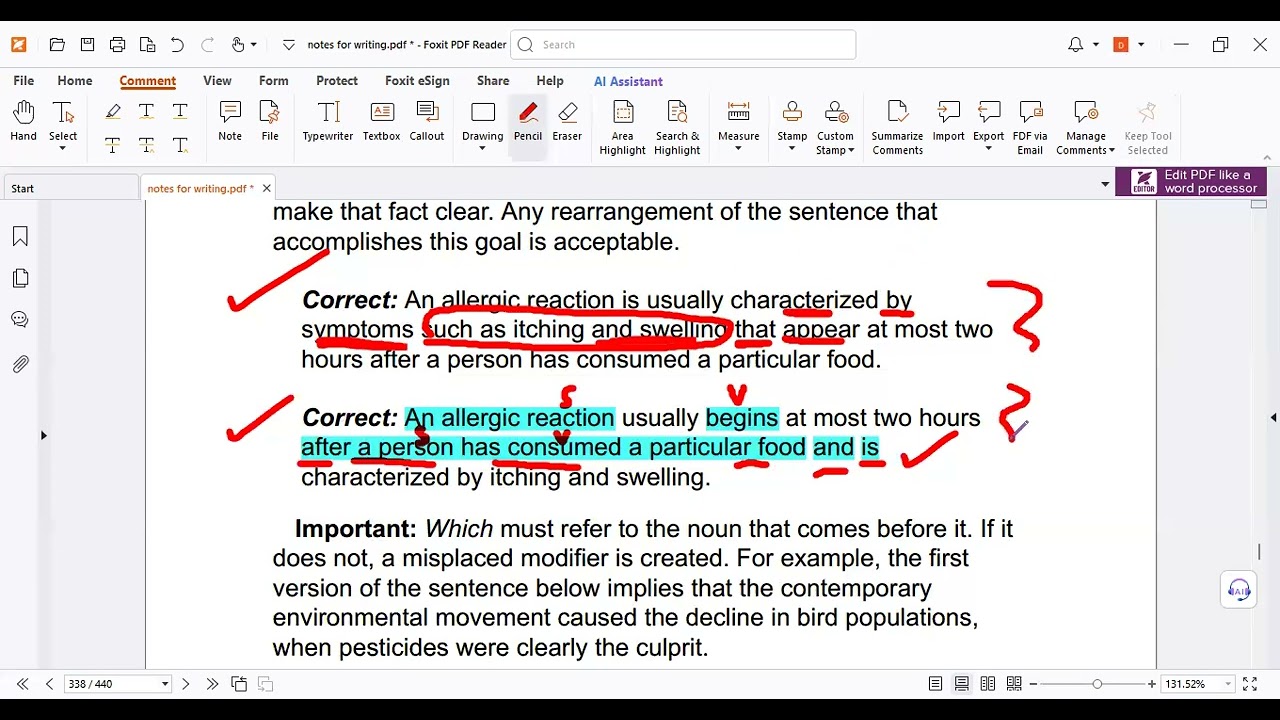Switch to Continuous Facing view mode
This screenshot has width=1280, height=720.
pos(1014,684)
